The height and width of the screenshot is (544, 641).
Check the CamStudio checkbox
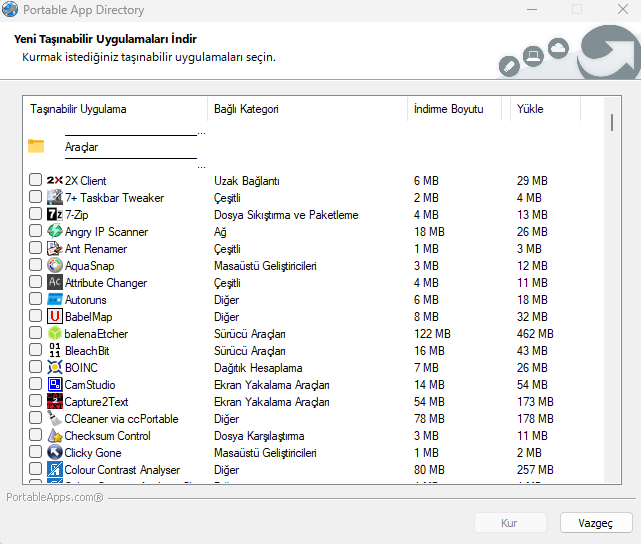tap(36, 383)
